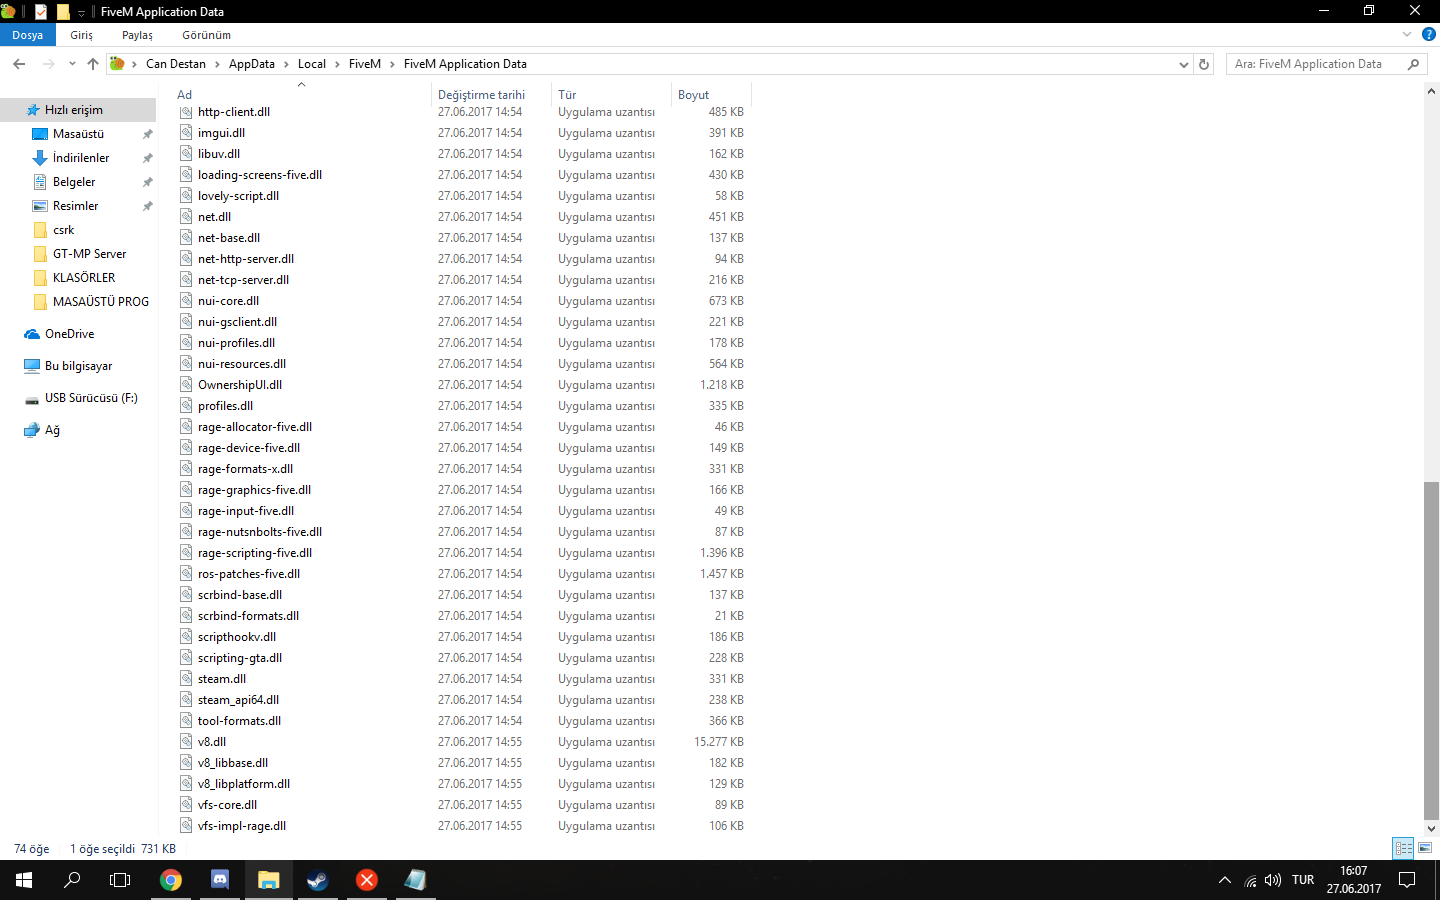
Task: Switch to the Paylaş ribbon tab
Action: pos(137,35)
